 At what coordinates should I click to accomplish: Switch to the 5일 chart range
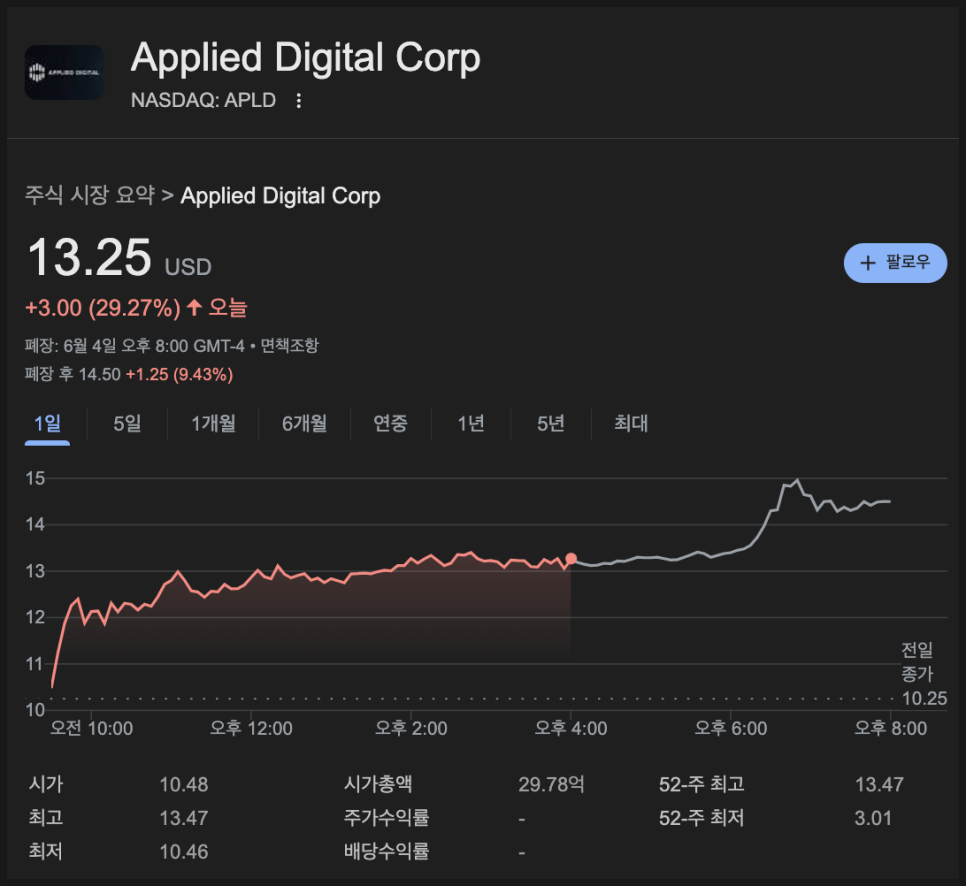(128, 424)
